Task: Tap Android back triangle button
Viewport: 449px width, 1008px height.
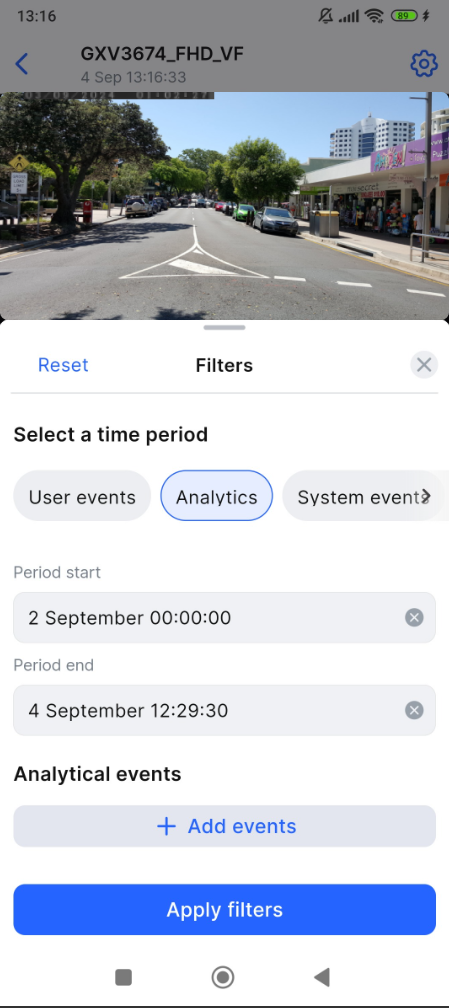Action: tap(322, 978)
